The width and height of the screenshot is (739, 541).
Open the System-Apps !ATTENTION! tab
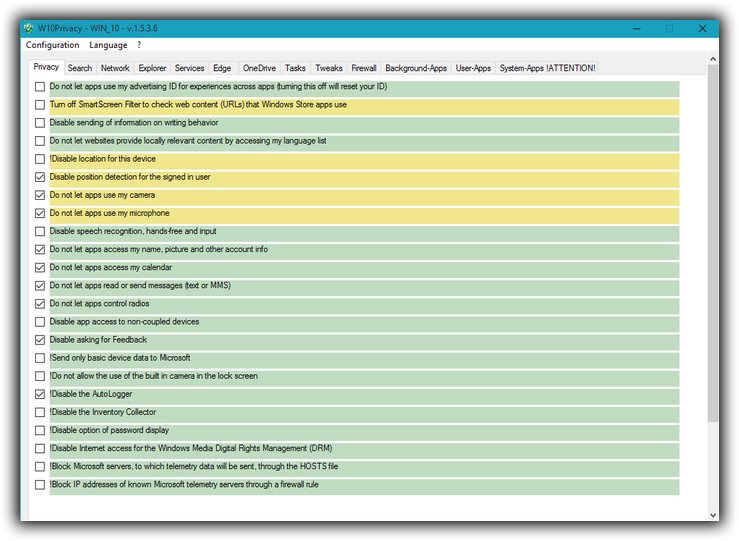coord(547,68)
